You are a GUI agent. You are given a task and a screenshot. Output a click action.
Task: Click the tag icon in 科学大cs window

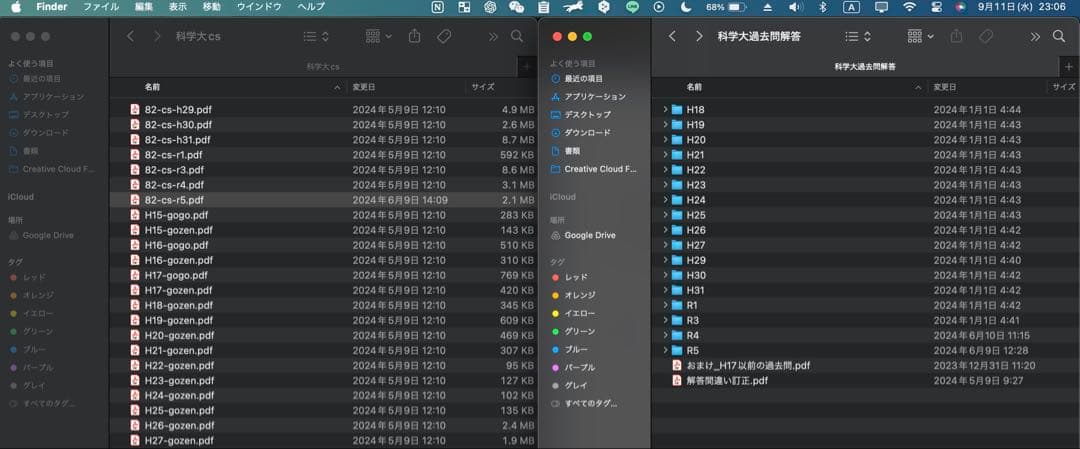coord(444,36)
